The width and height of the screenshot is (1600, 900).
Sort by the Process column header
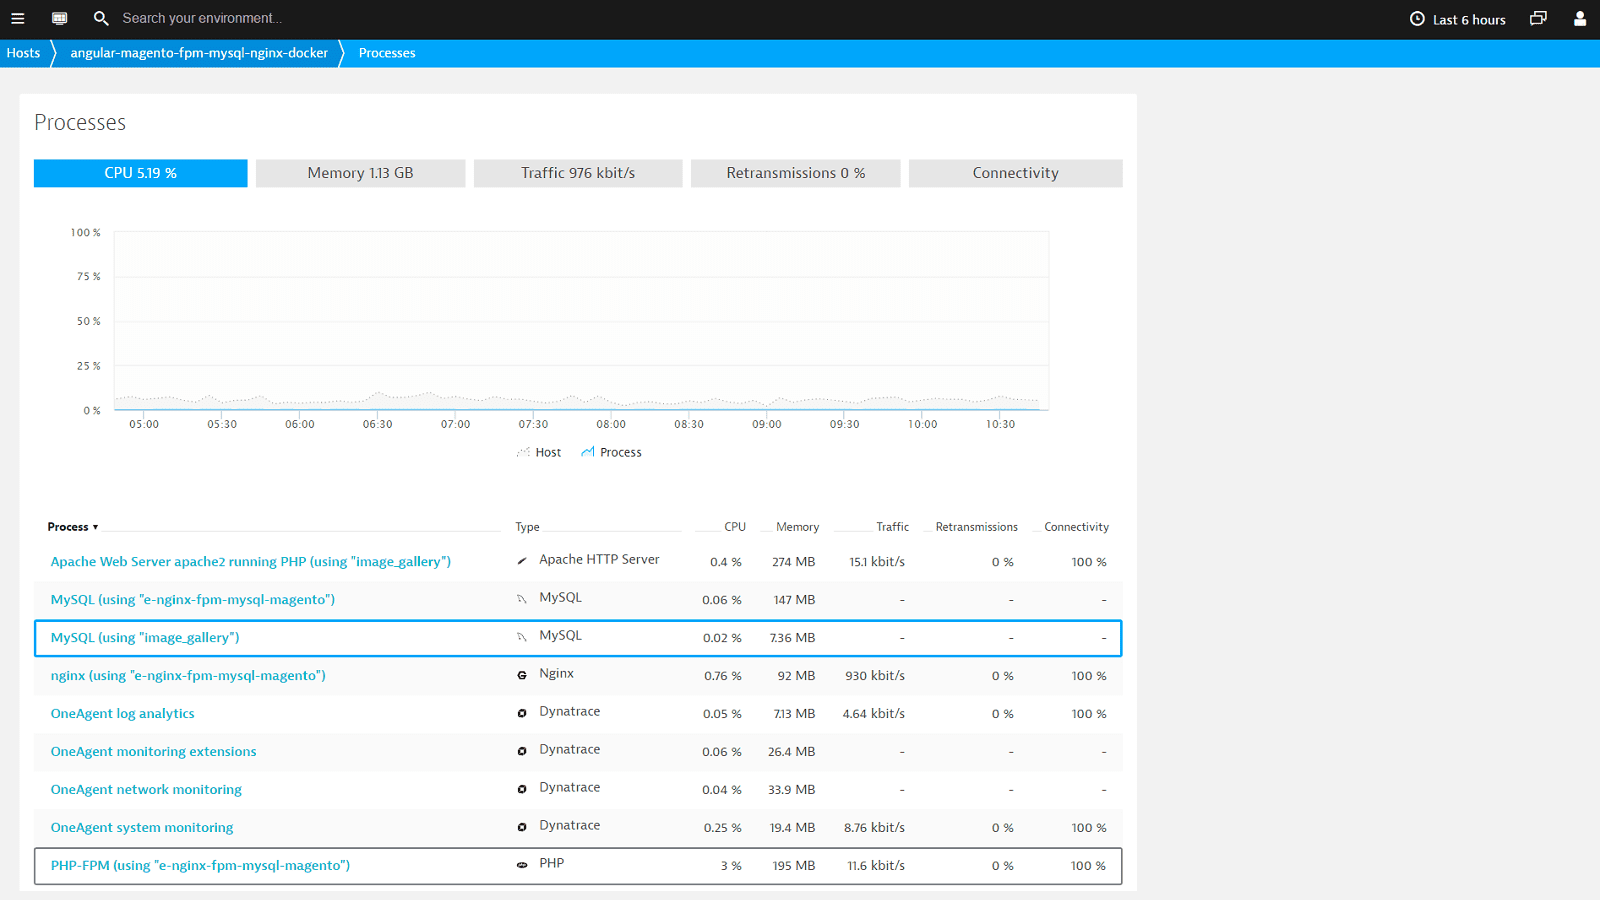pyautogui.click(x=72, y=527)
